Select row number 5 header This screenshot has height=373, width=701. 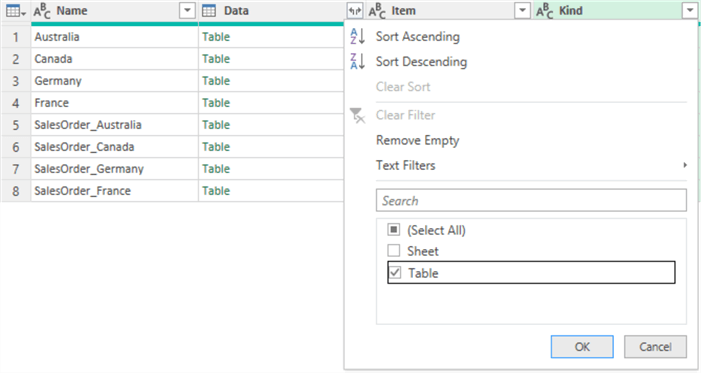(16, 125)
